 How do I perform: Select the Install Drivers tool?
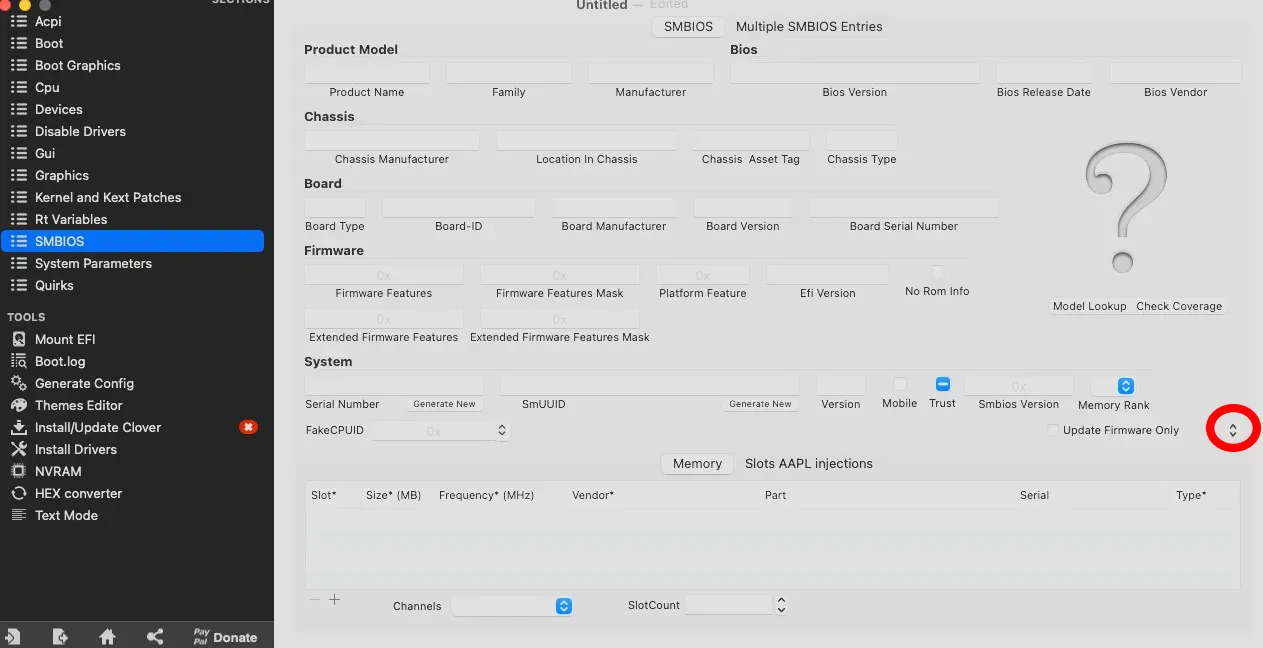click(x=75, y=449)
